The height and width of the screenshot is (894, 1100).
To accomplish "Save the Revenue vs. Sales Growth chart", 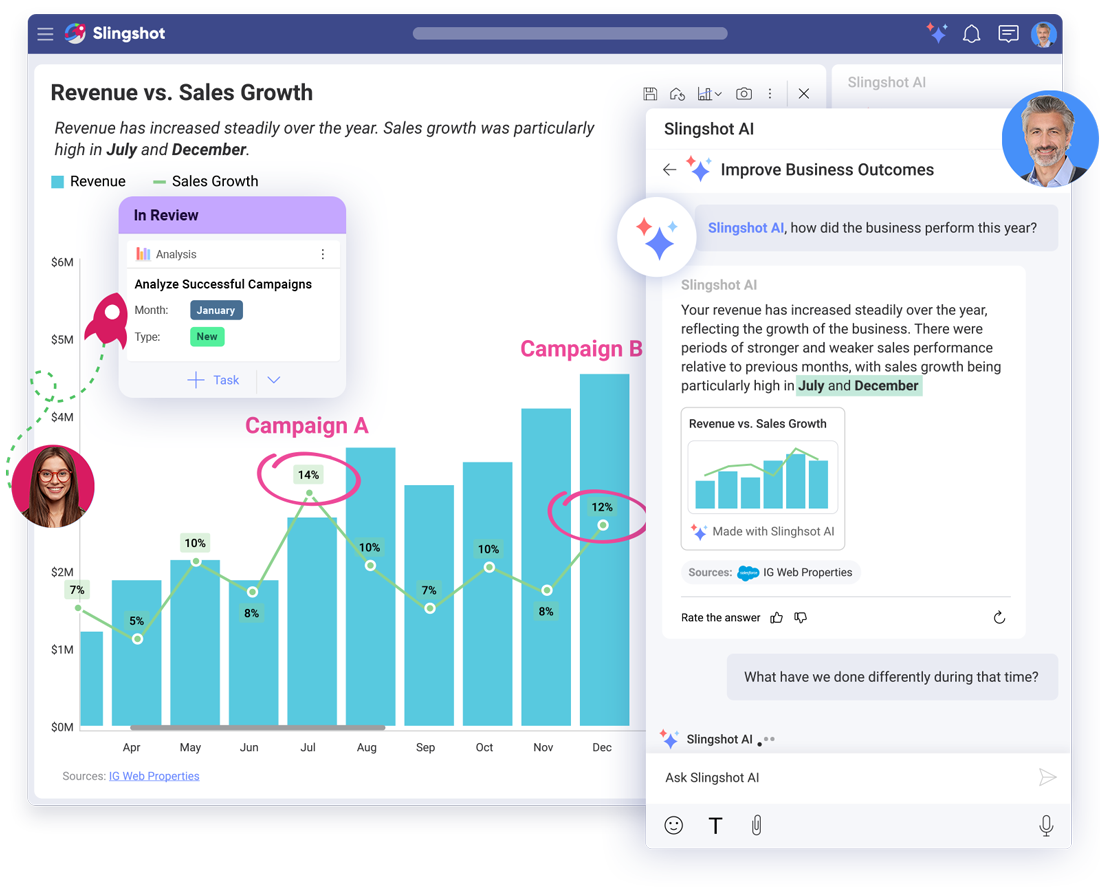I will [650, 93].
